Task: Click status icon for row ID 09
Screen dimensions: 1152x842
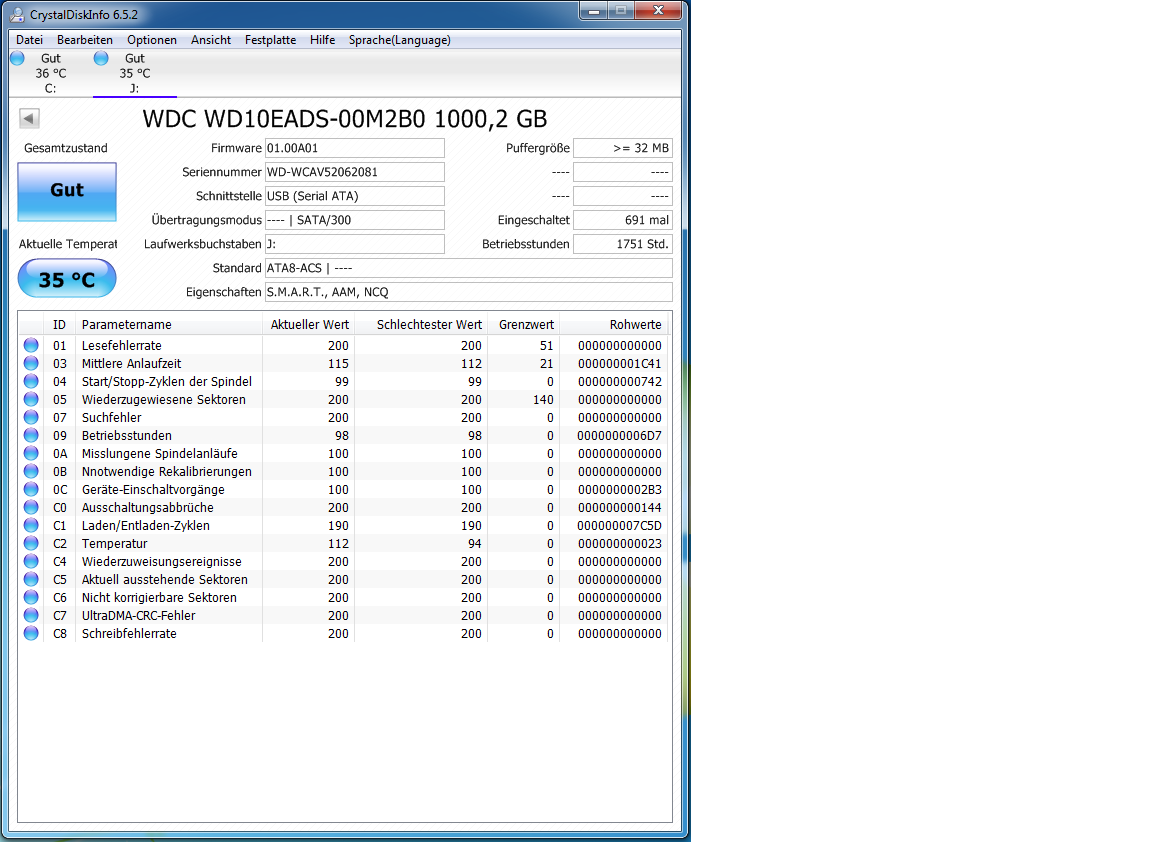Action: tap(31, 435)
